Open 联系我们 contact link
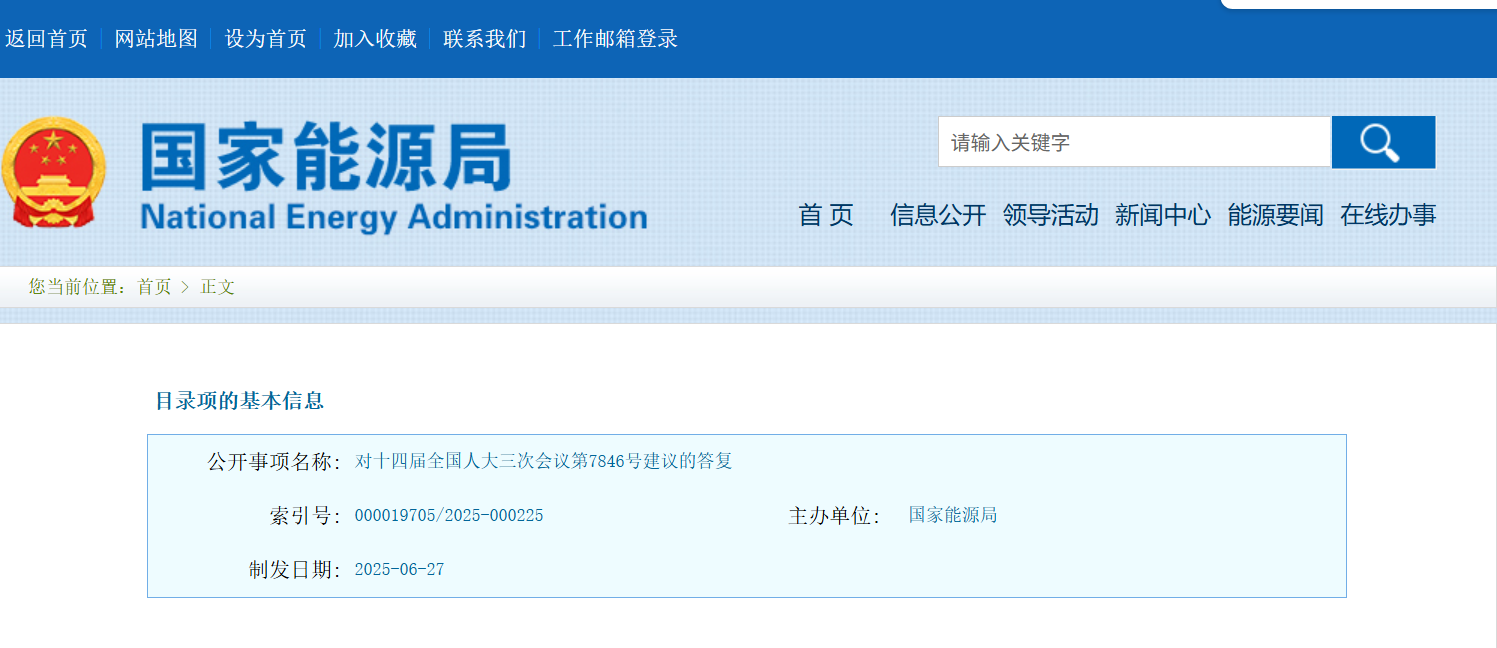 click(x=485, y=39)
